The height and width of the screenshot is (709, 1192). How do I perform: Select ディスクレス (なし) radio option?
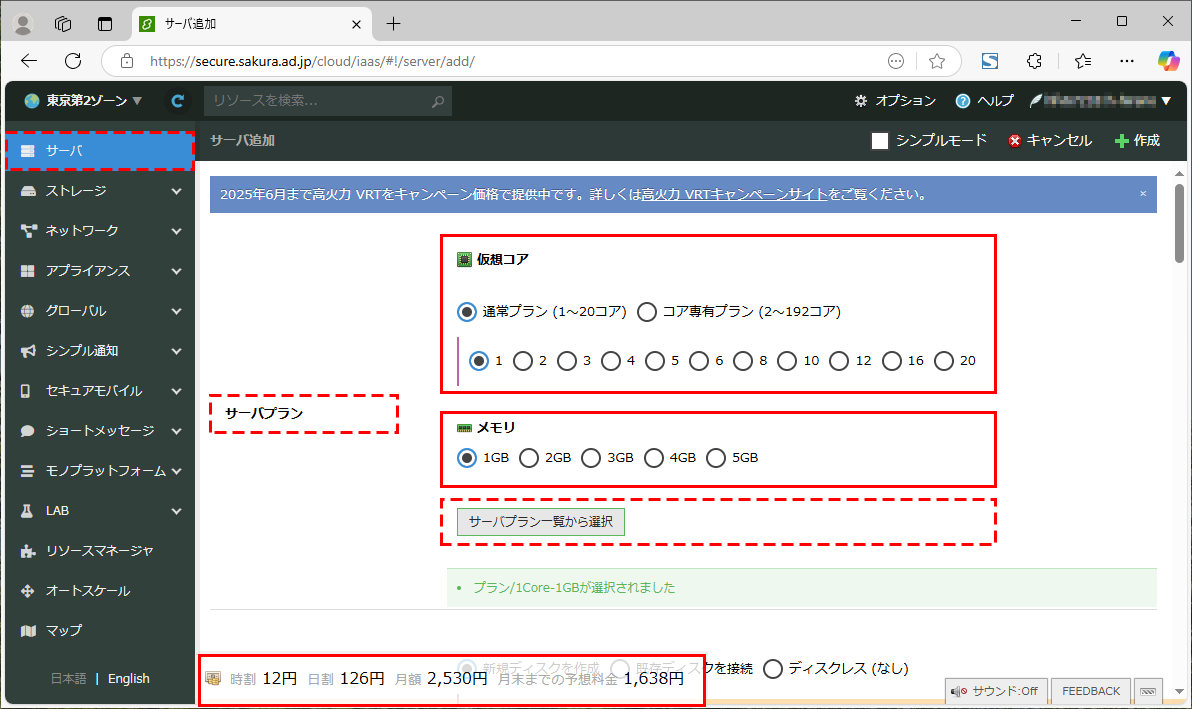773,669
